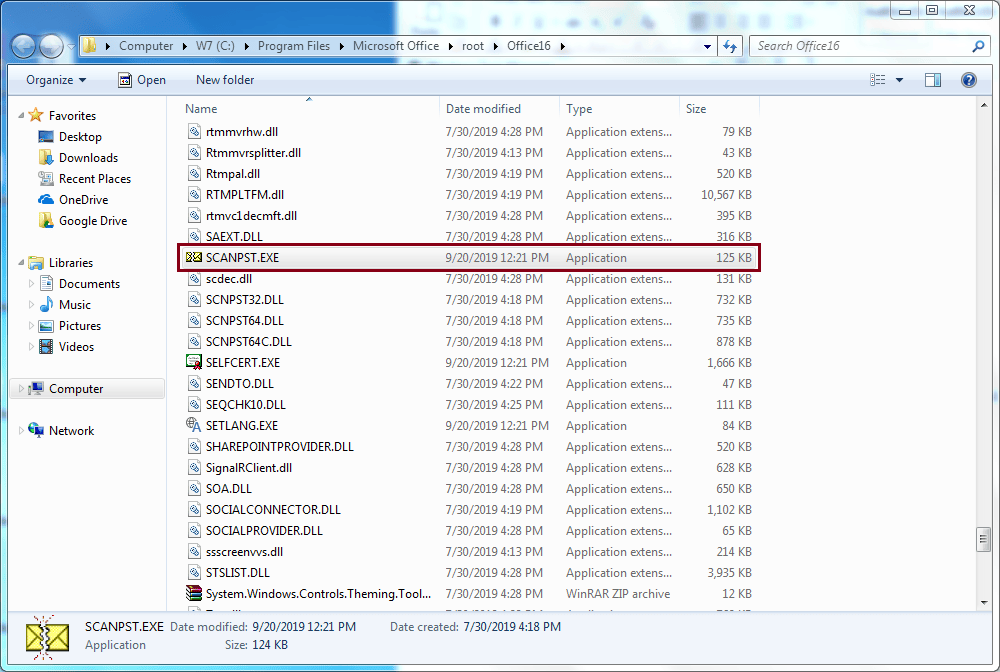Click the arrow after Office16 in breadcrumb

(562, 46)
